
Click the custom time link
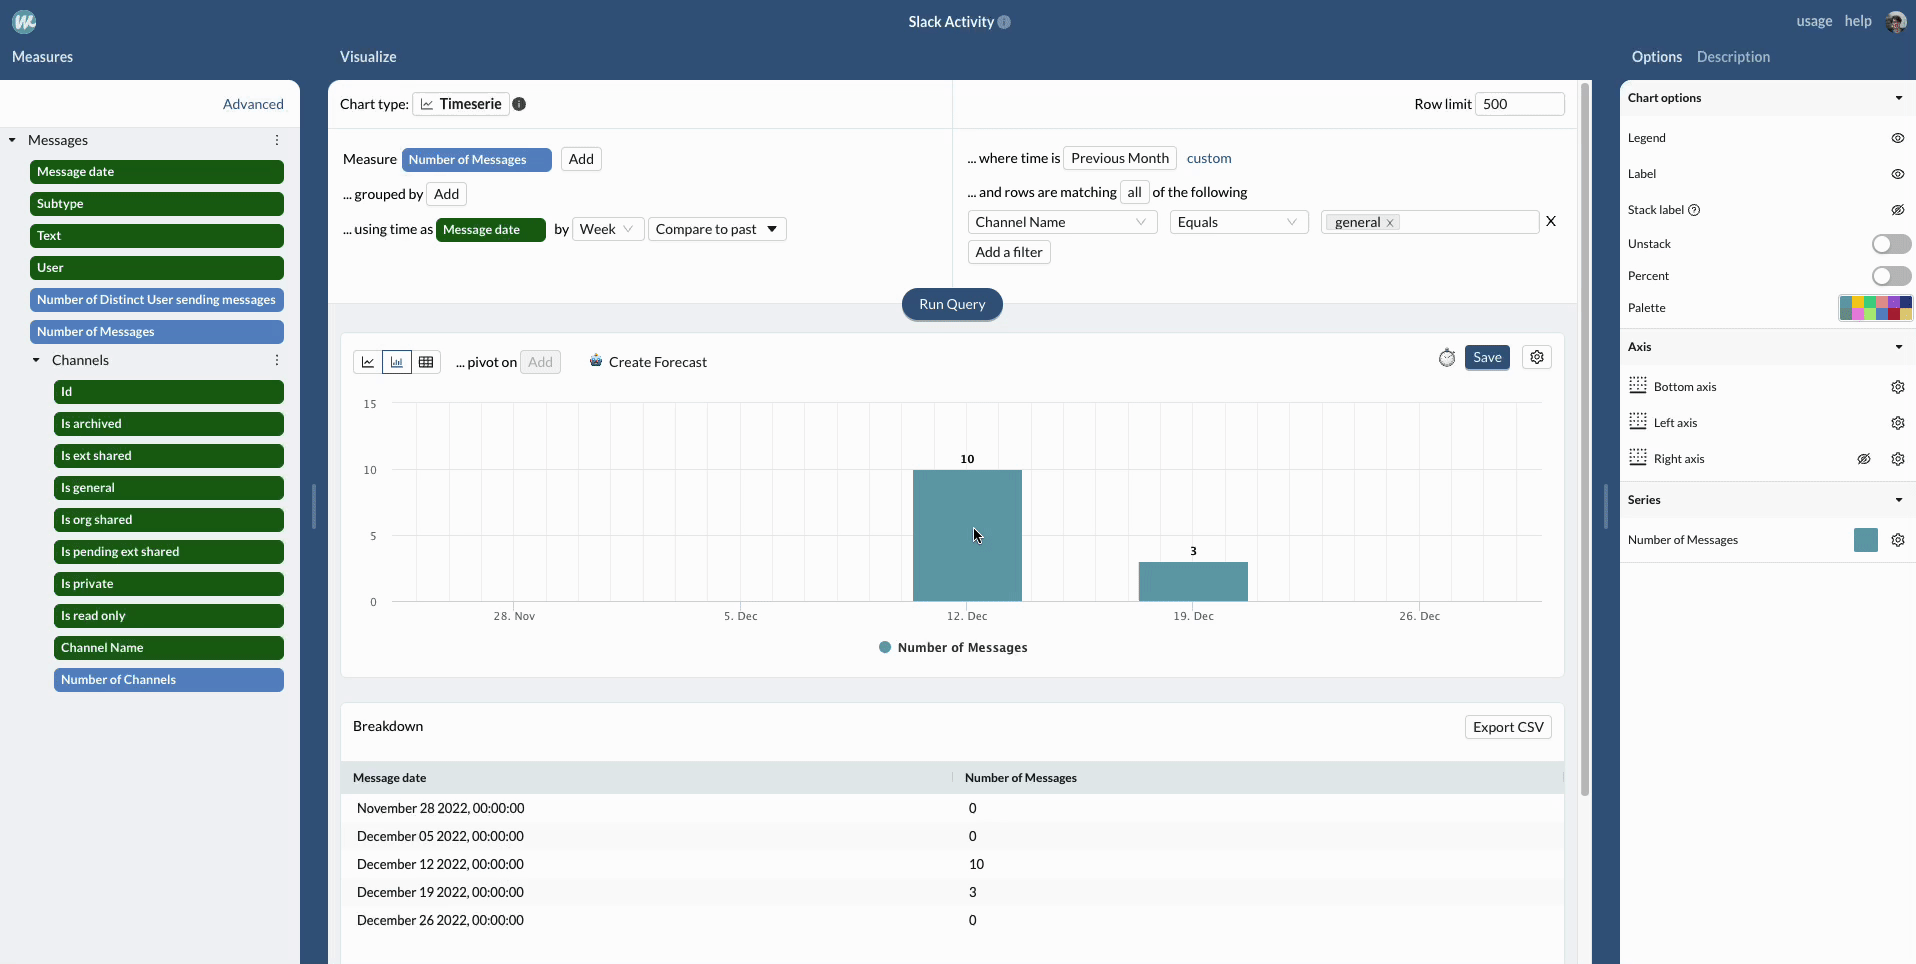click(1209, 158)
